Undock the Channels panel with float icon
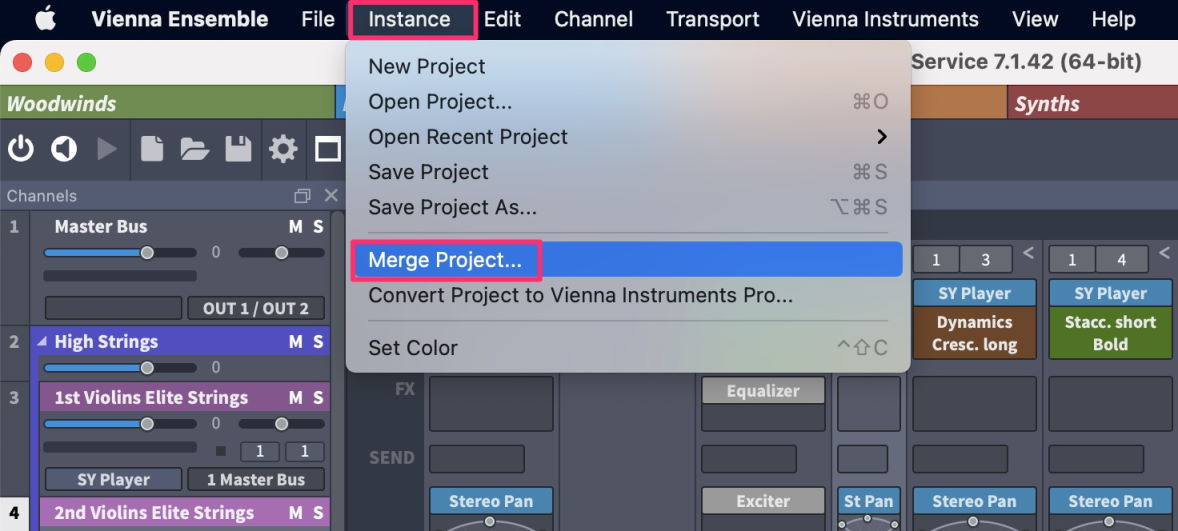 pos(302,196)
